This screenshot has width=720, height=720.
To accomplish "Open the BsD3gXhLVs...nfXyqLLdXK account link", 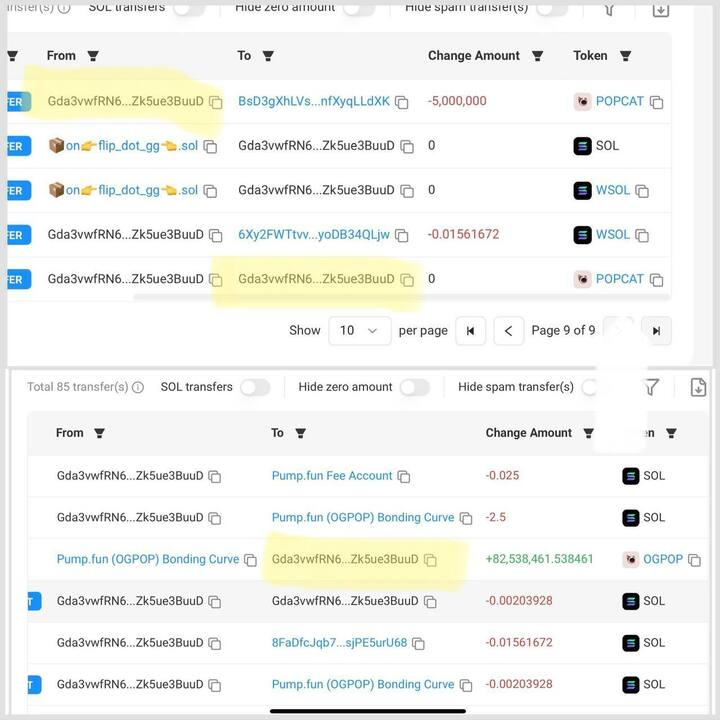I will [x=314, y=102].
